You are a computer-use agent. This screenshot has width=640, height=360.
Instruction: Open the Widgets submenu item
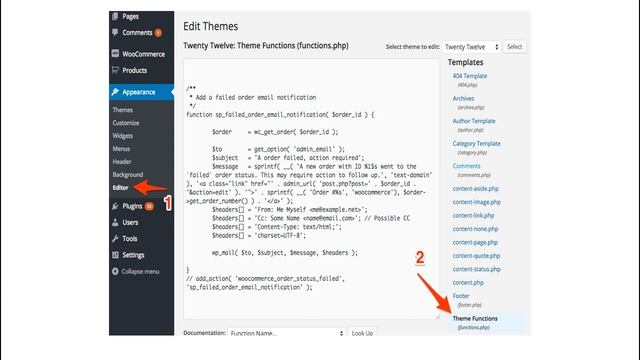tap(122, 136)
